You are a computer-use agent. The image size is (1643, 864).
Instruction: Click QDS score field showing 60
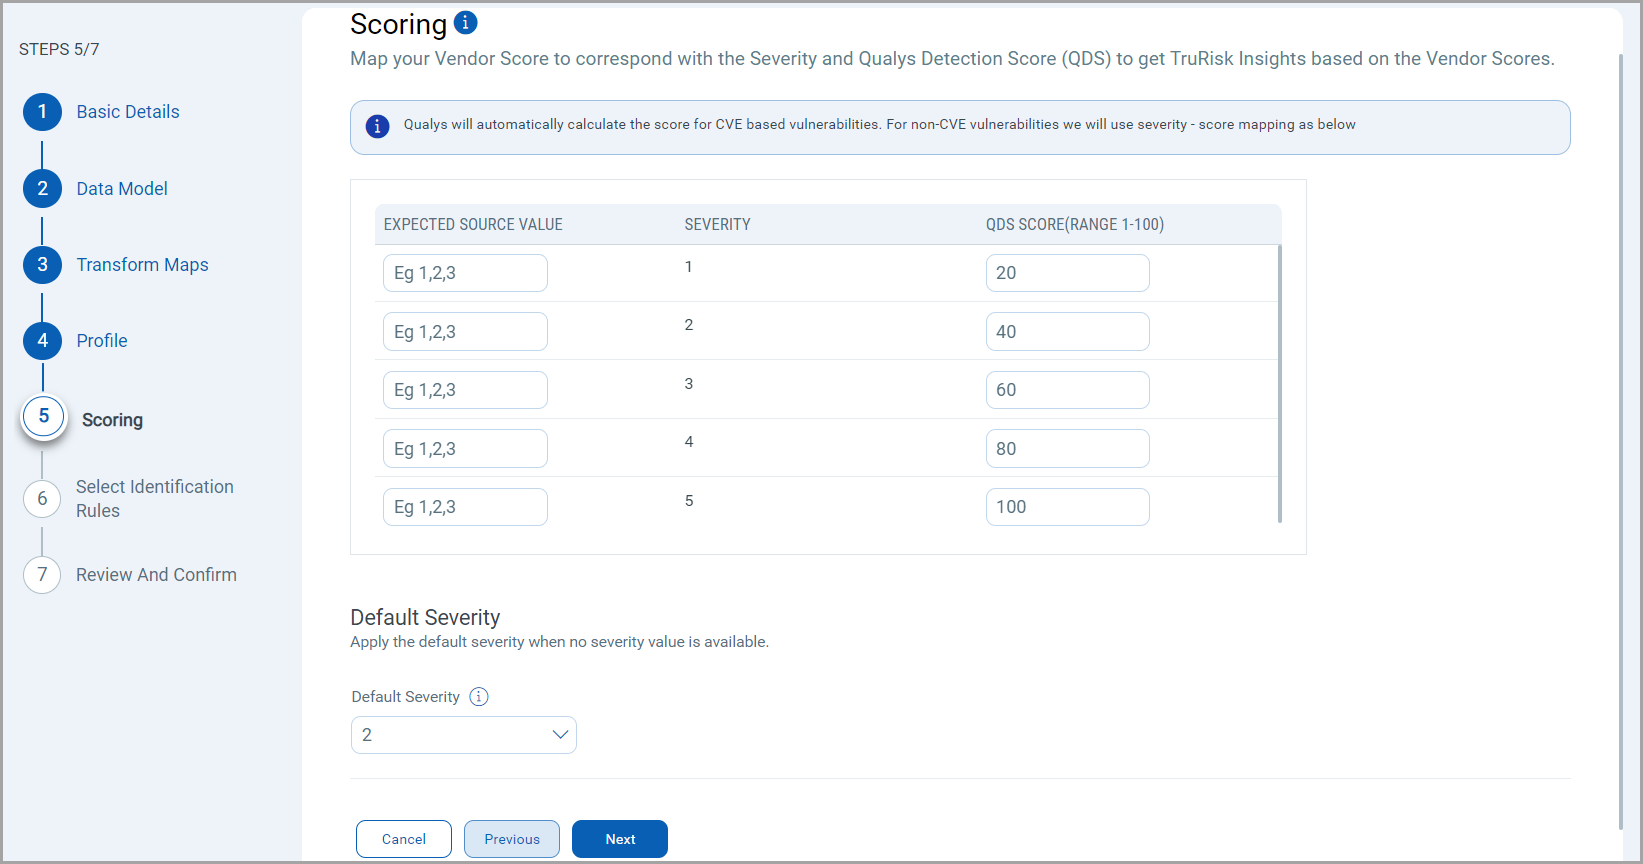[1067, 390]
